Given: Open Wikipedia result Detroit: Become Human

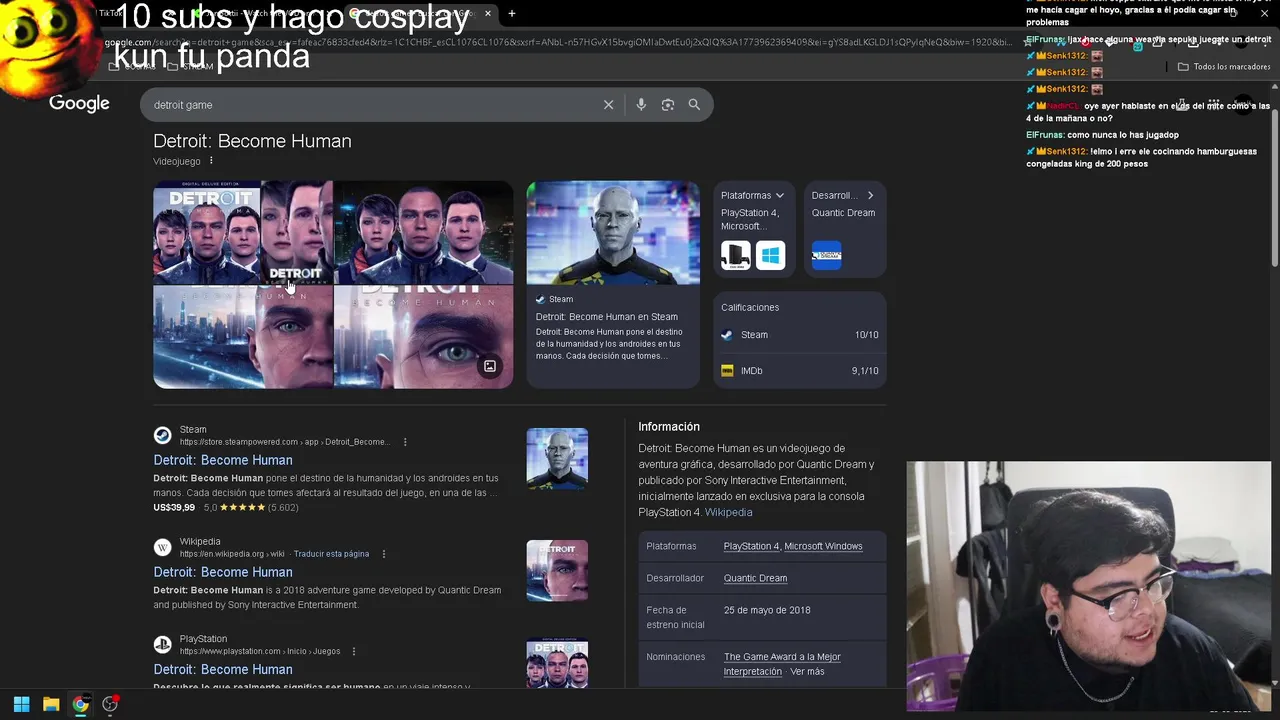Looking at the screenshot, I should coord(223,572).
